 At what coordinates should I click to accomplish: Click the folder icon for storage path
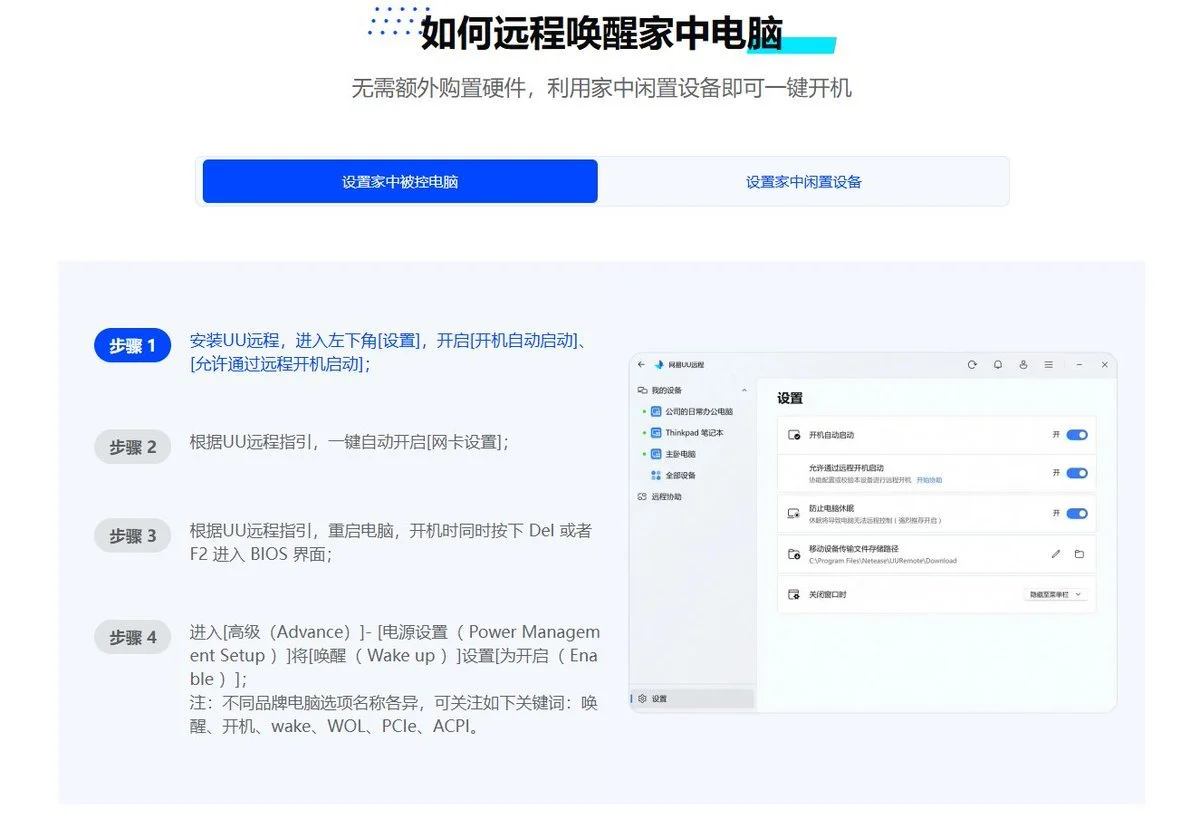[1079, 554]
